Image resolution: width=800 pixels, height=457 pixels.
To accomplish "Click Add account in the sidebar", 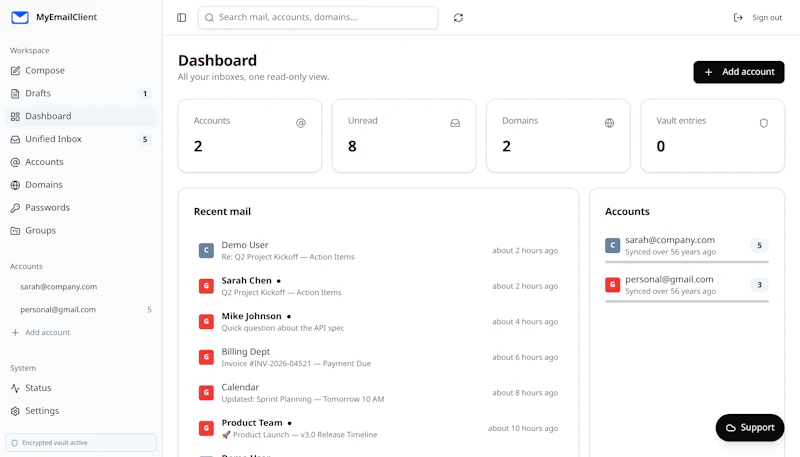I will 81,333.
